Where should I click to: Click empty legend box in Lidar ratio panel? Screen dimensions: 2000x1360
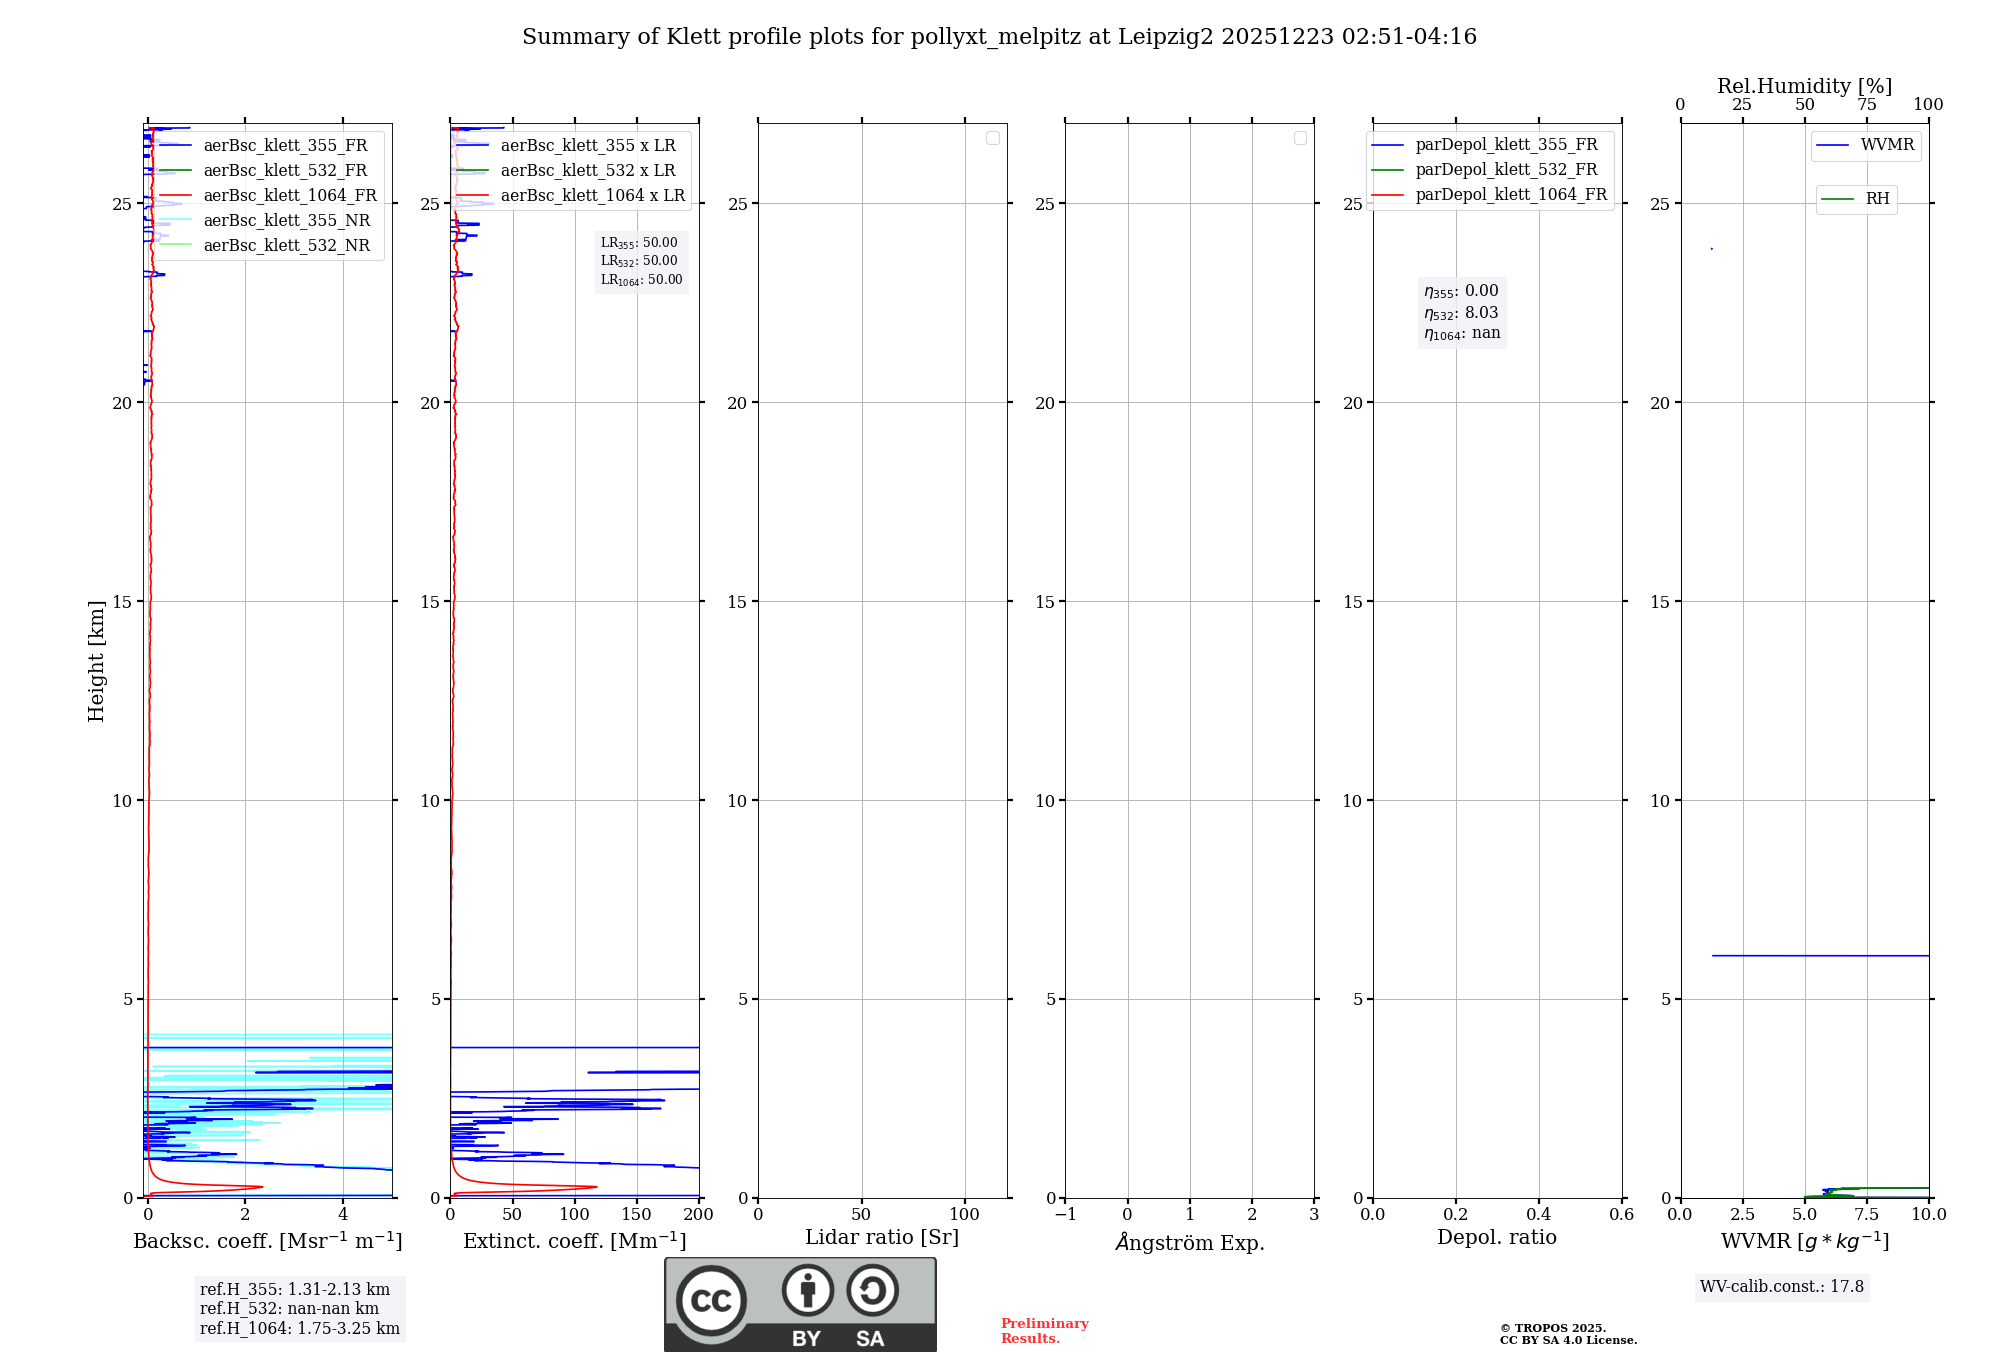[992, 138]
